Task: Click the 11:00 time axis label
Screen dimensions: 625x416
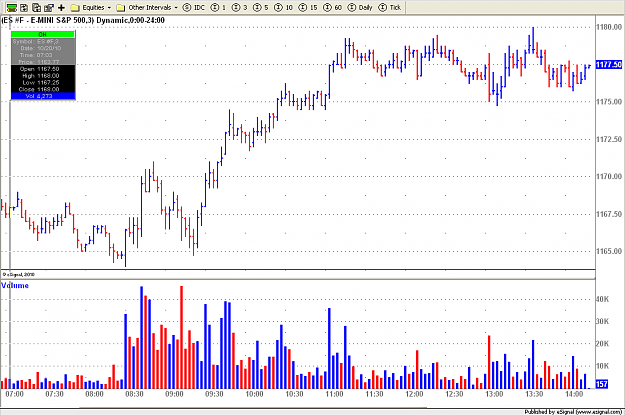Action: click(334, 394)
